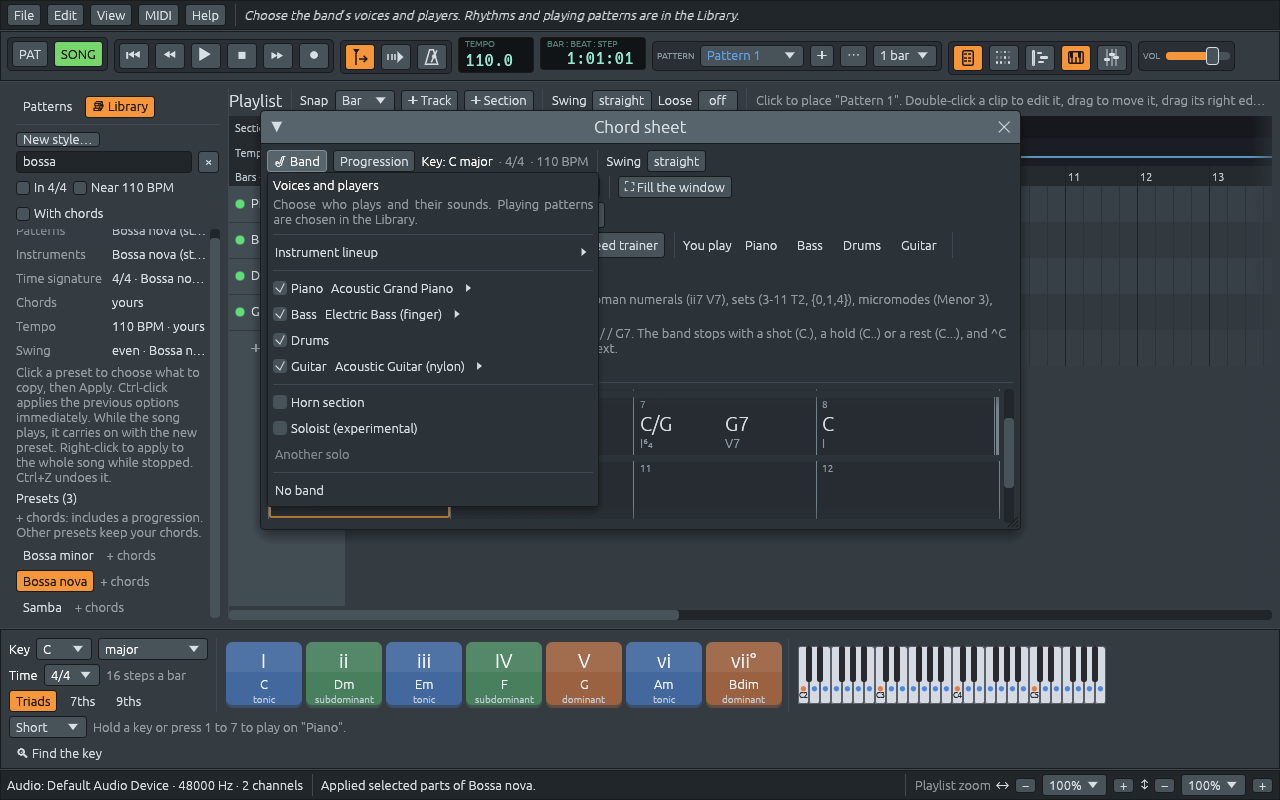
Task: Open the mixer sliders panel icon
Action: pos(1111,57)
